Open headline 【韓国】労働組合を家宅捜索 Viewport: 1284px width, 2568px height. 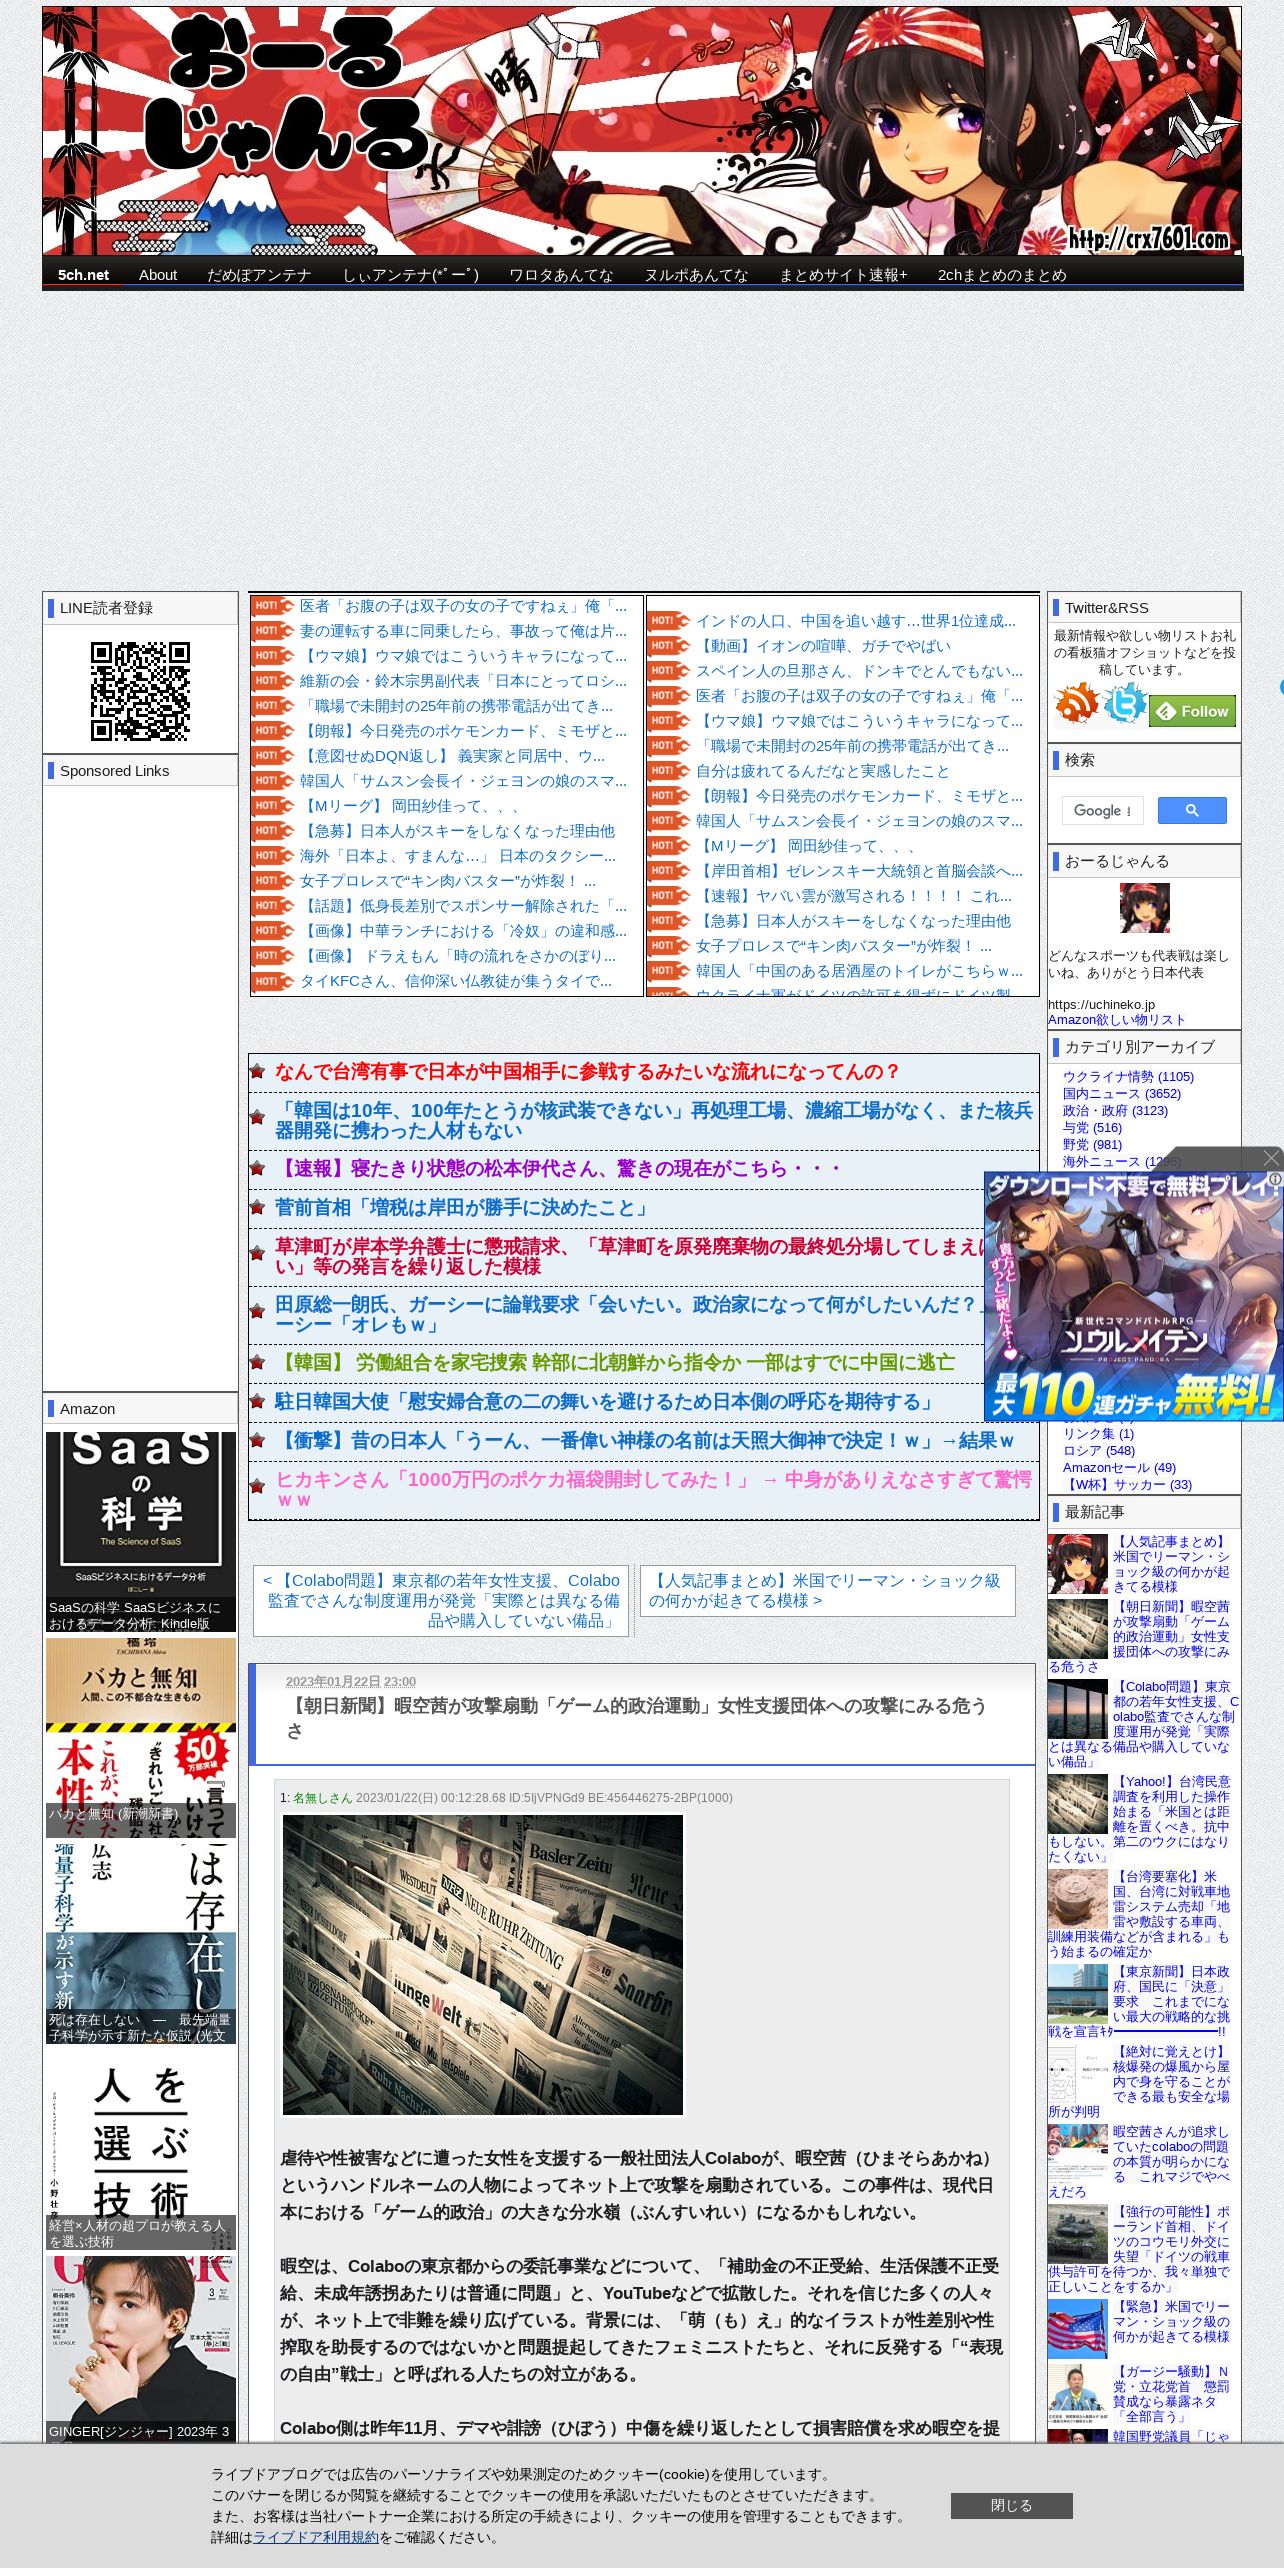pos(615,1363)
